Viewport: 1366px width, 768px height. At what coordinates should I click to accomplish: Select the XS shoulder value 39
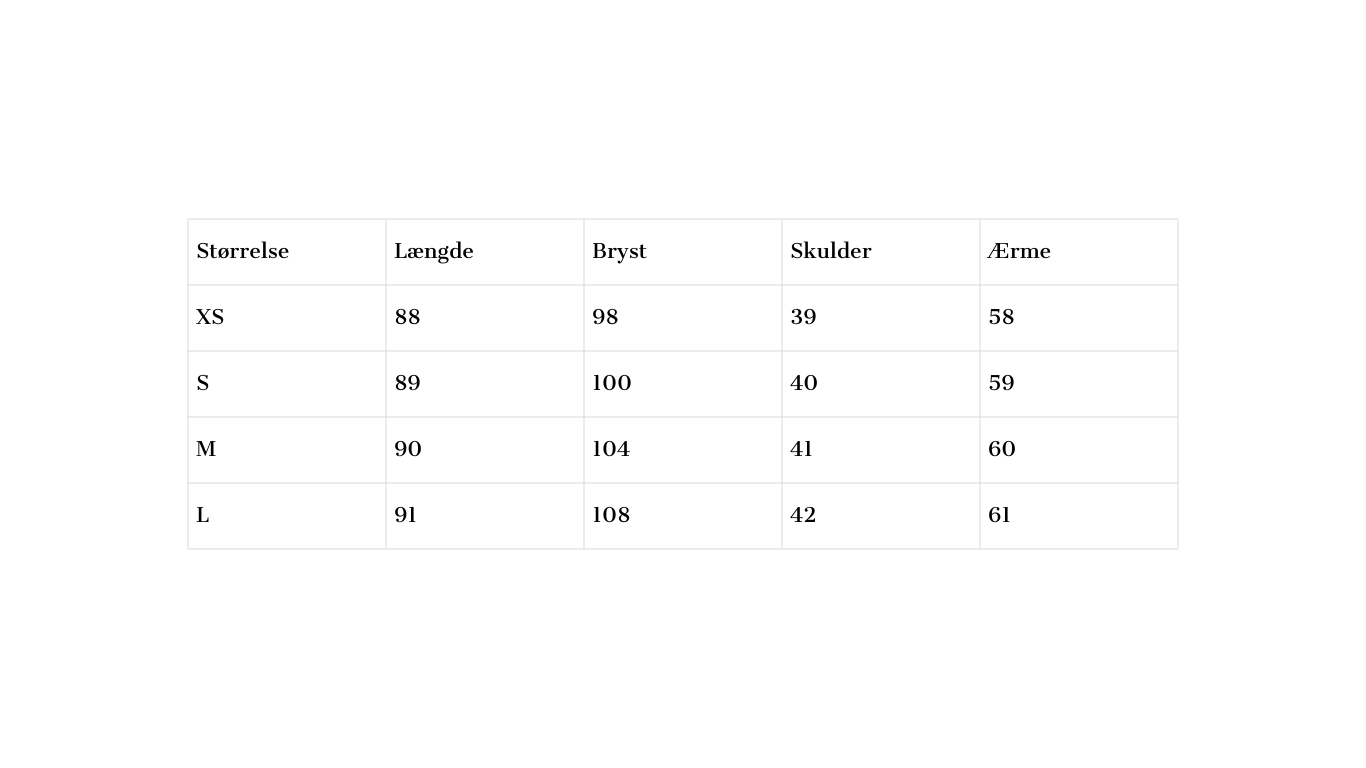click(803, 318)
